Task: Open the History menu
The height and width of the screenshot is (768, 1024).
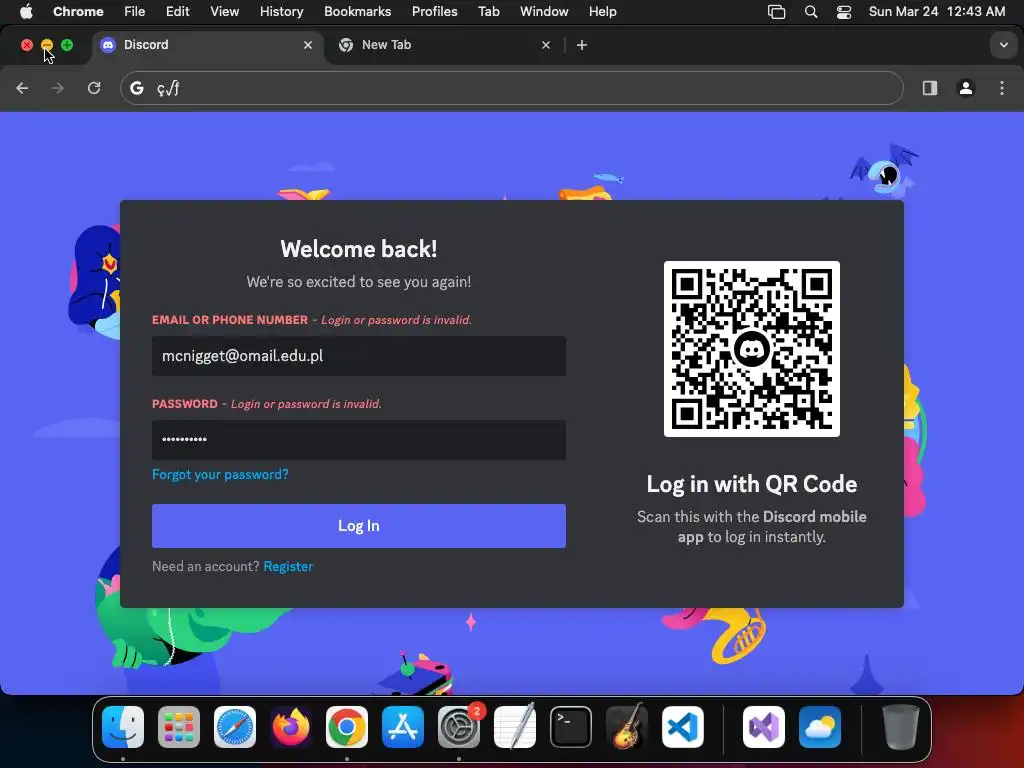Action: pos(281,12)
